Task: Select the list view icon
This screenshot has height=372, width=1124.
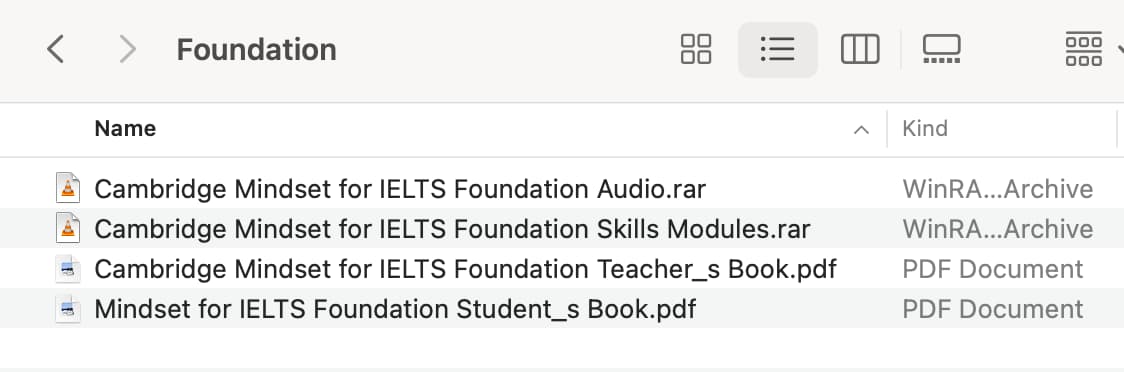Action: pos(778,49)
